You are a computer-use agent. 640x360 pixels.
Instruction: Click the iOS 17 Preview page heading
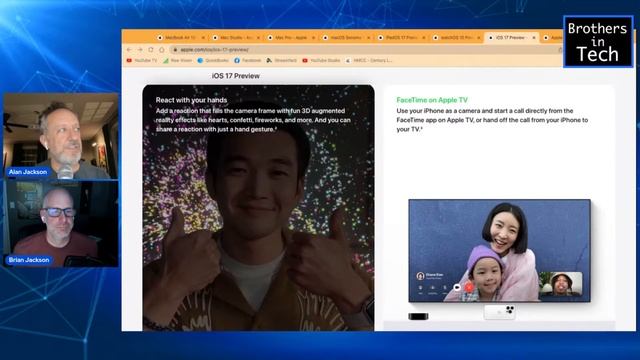click(x=236, y=76)
